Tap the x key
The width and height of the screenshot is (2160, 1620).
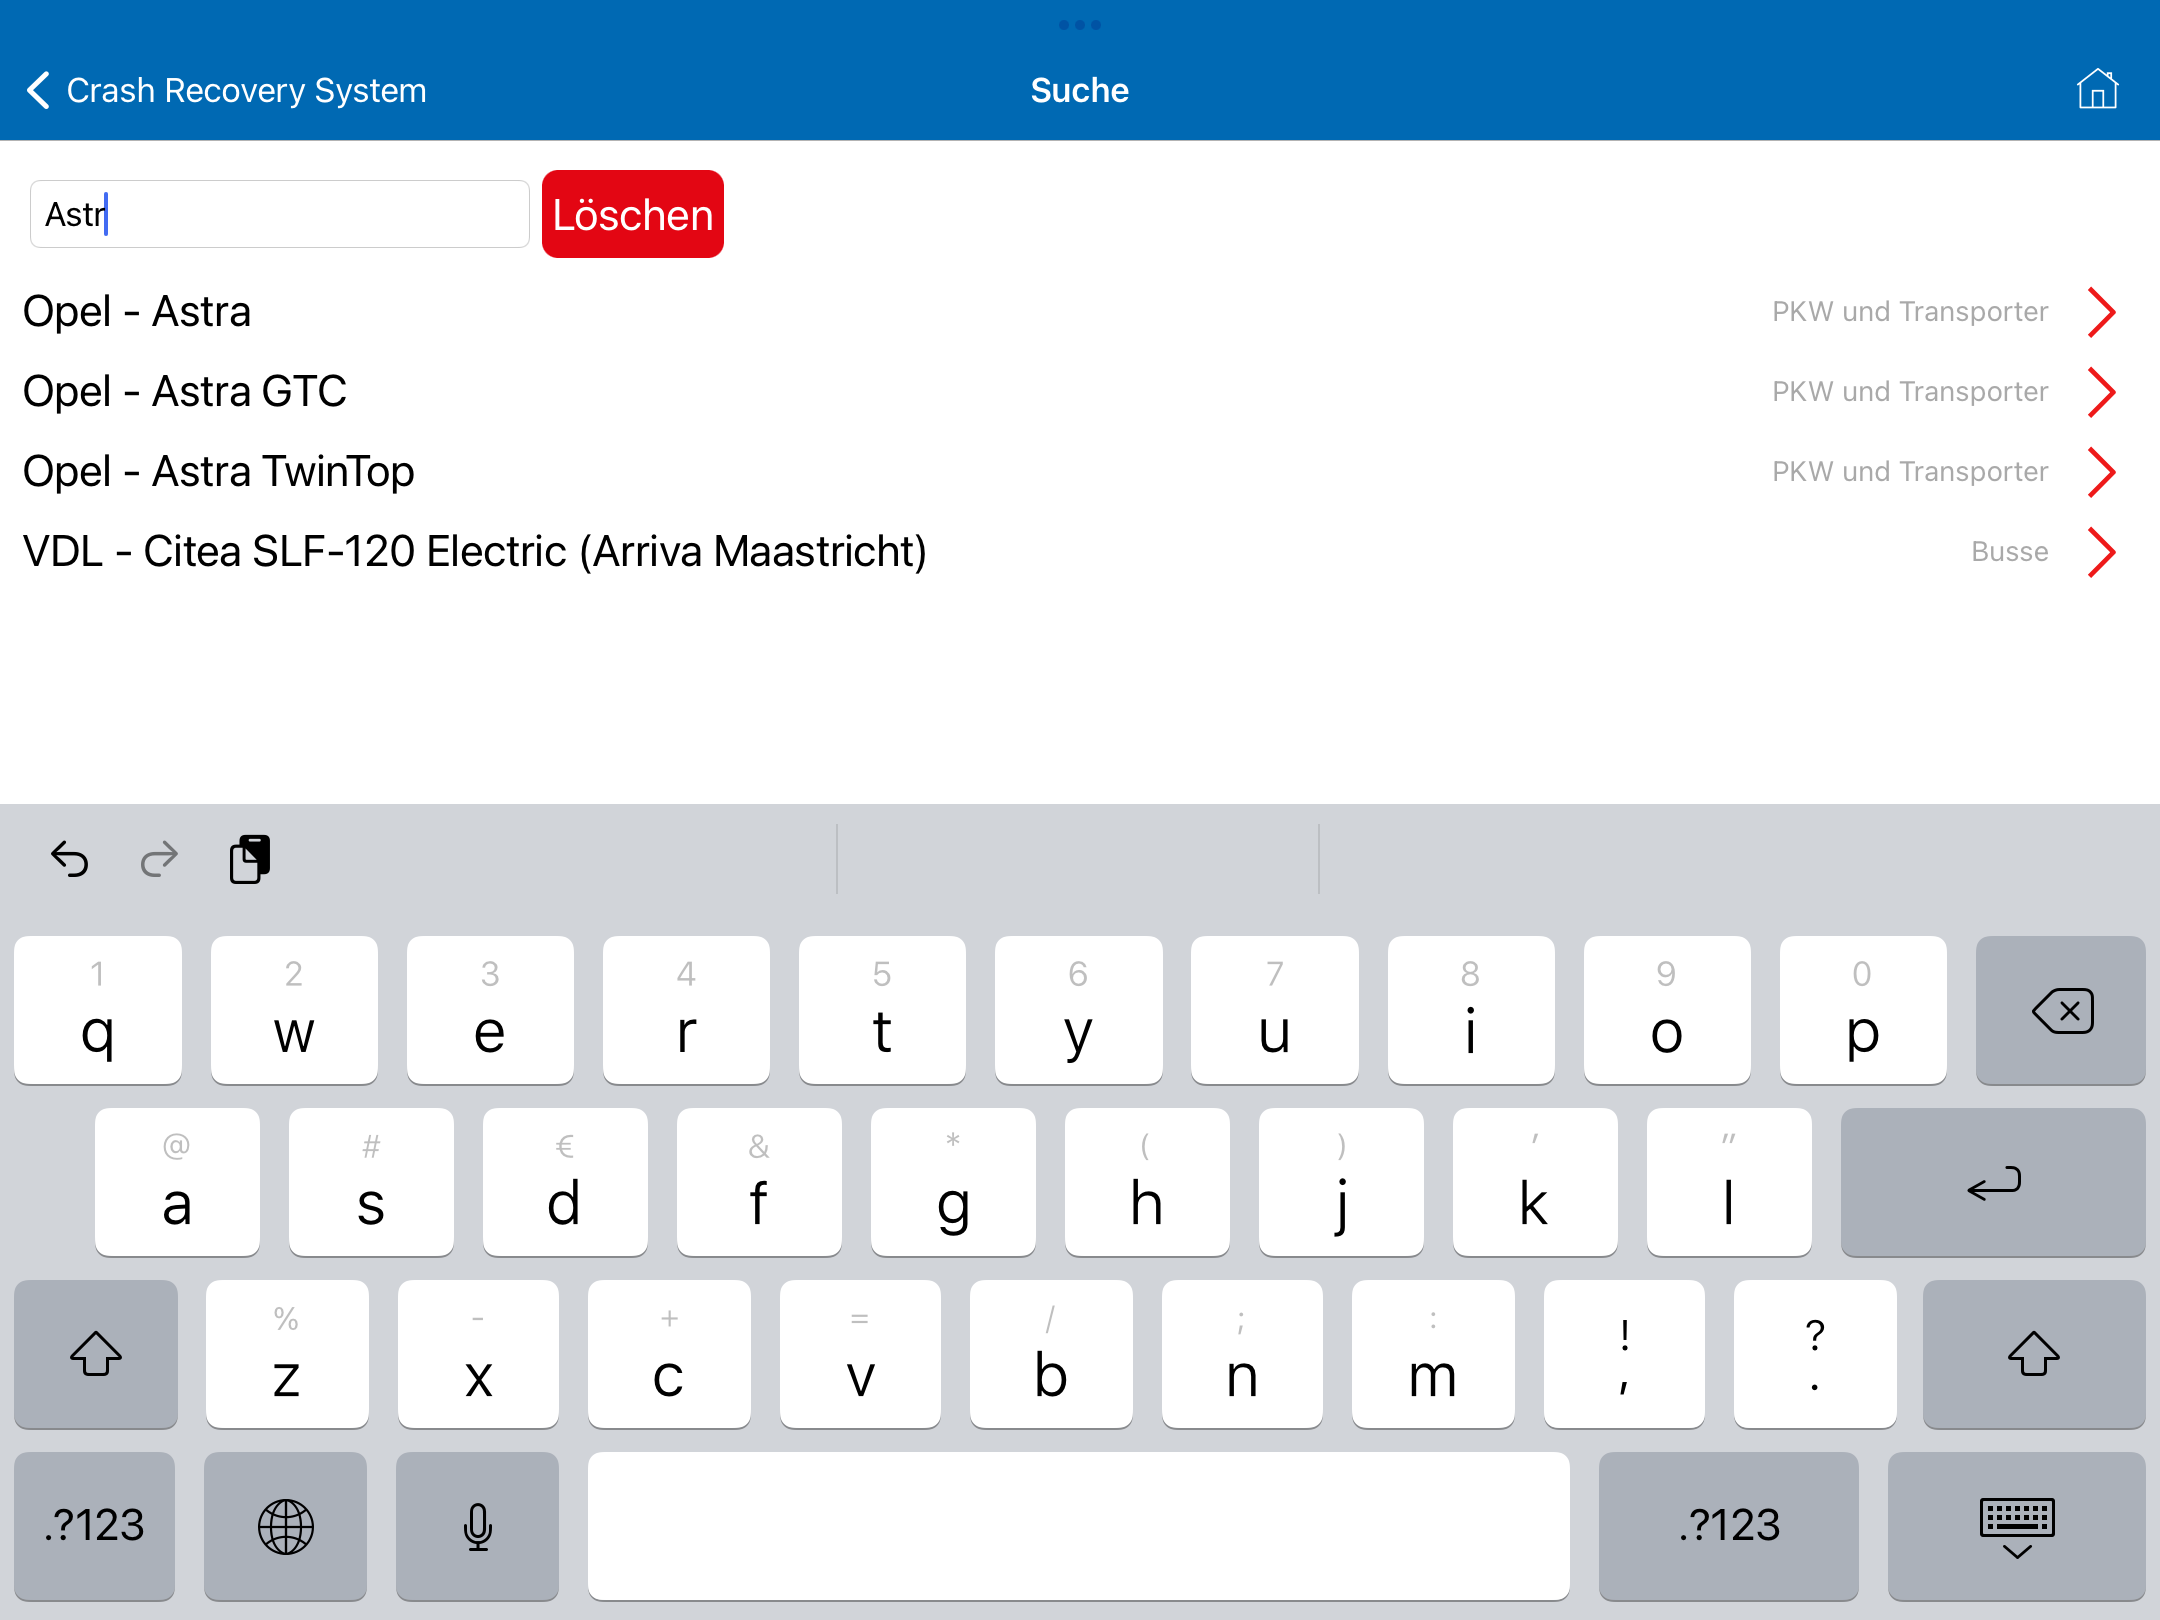point(478,1354)
